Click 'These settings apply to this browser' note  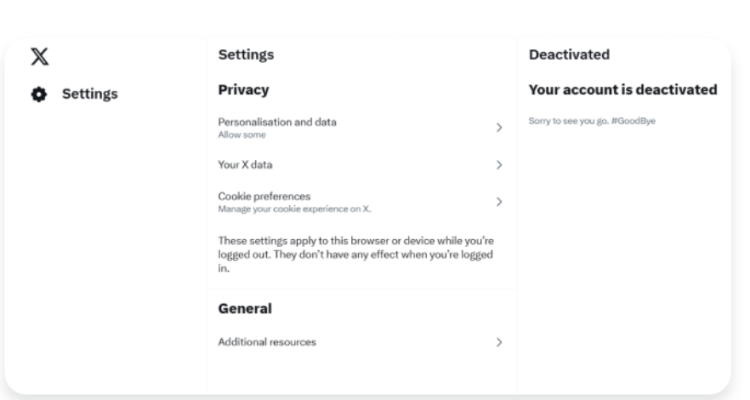coord(356,255)
